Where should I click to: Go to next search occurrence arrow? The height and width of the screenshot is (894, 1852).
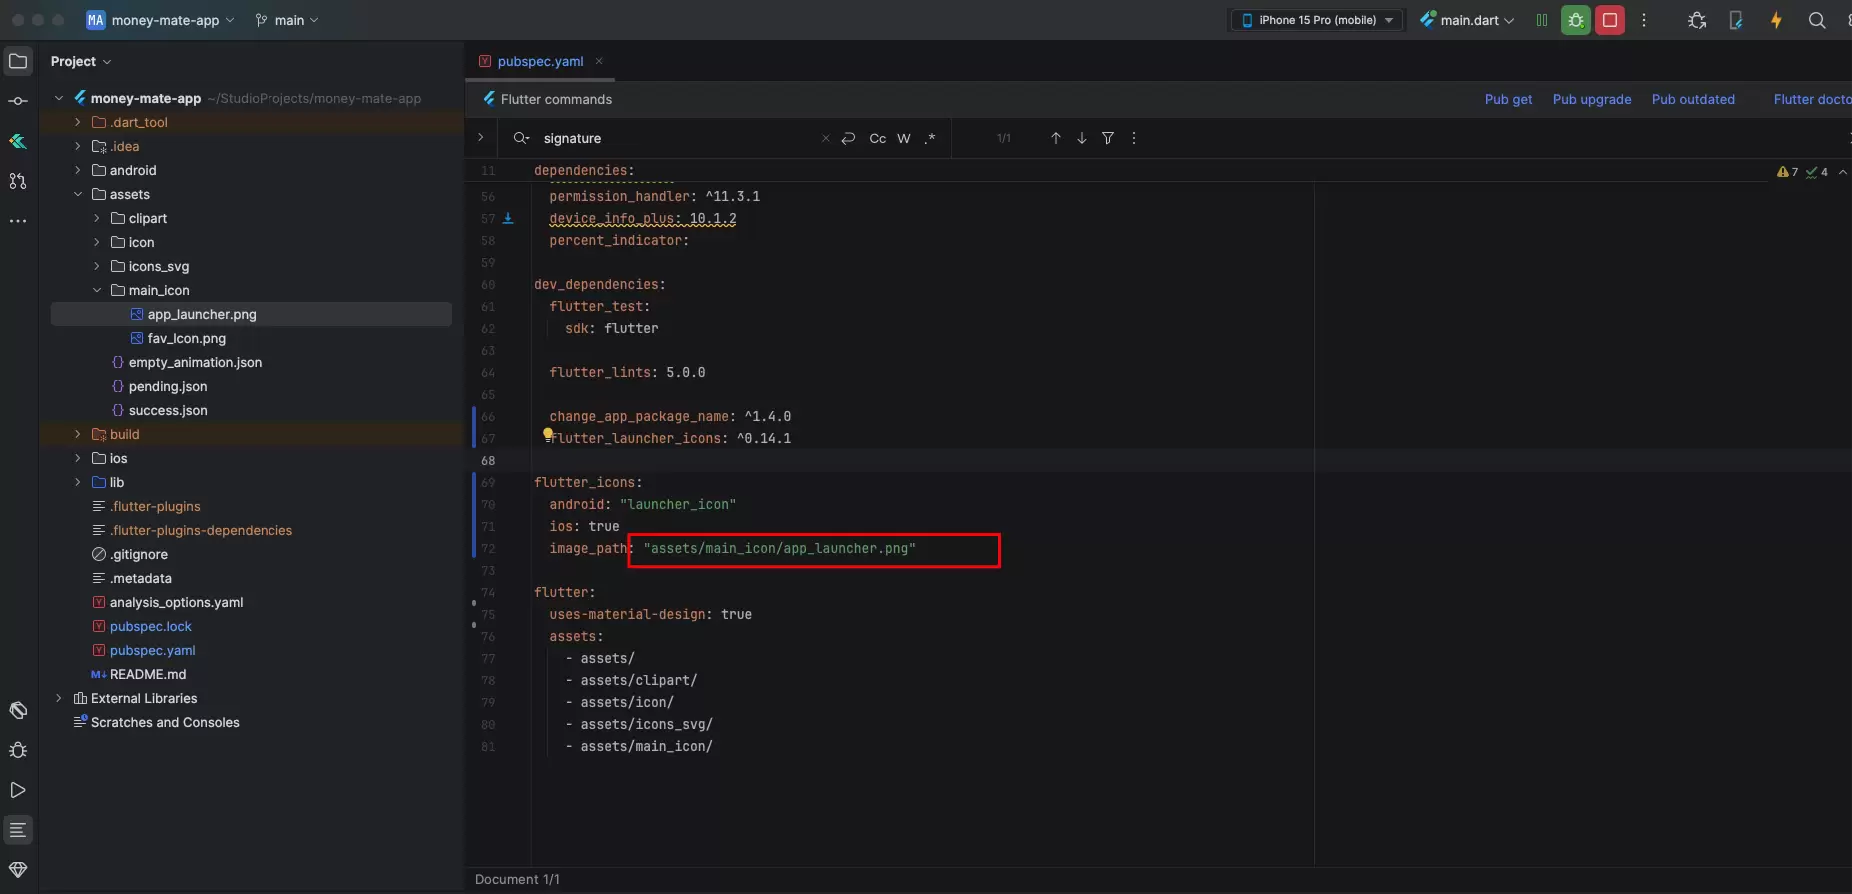pyautogui.click(x=1082, y=138)
